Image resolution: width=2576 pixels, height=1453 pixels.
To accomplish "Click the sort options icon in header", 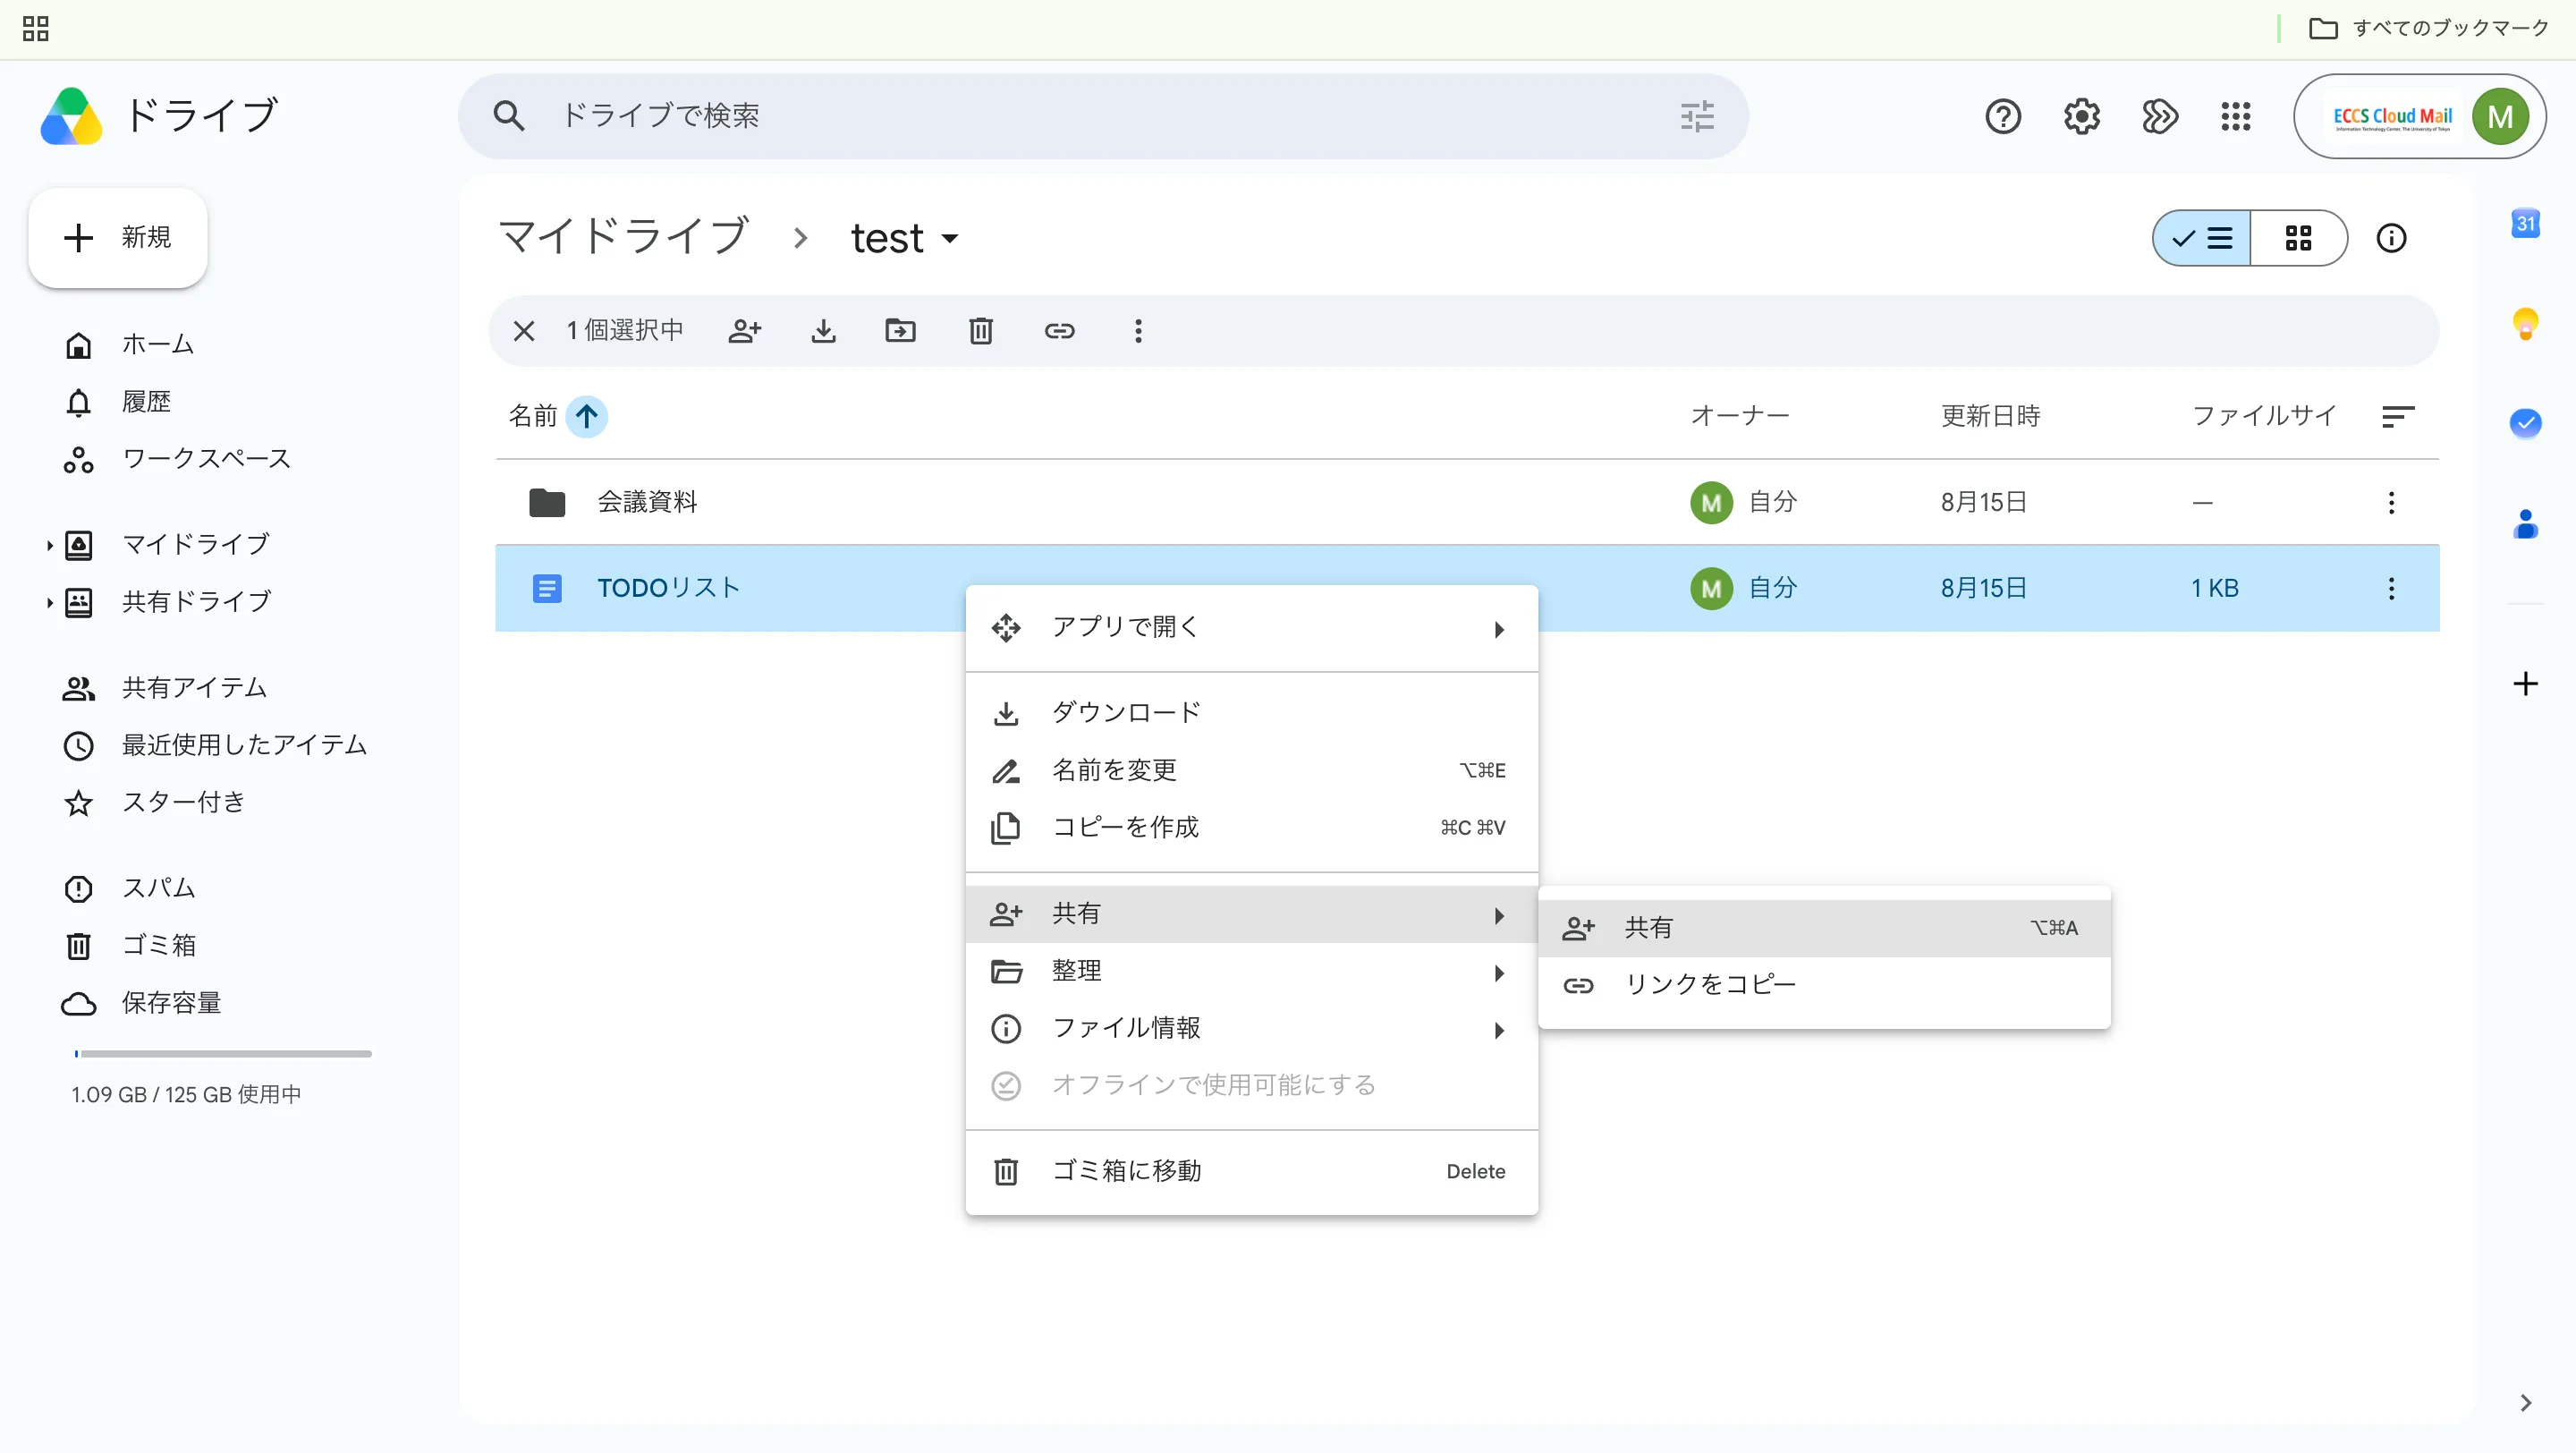I will [x=2398, y=416].
